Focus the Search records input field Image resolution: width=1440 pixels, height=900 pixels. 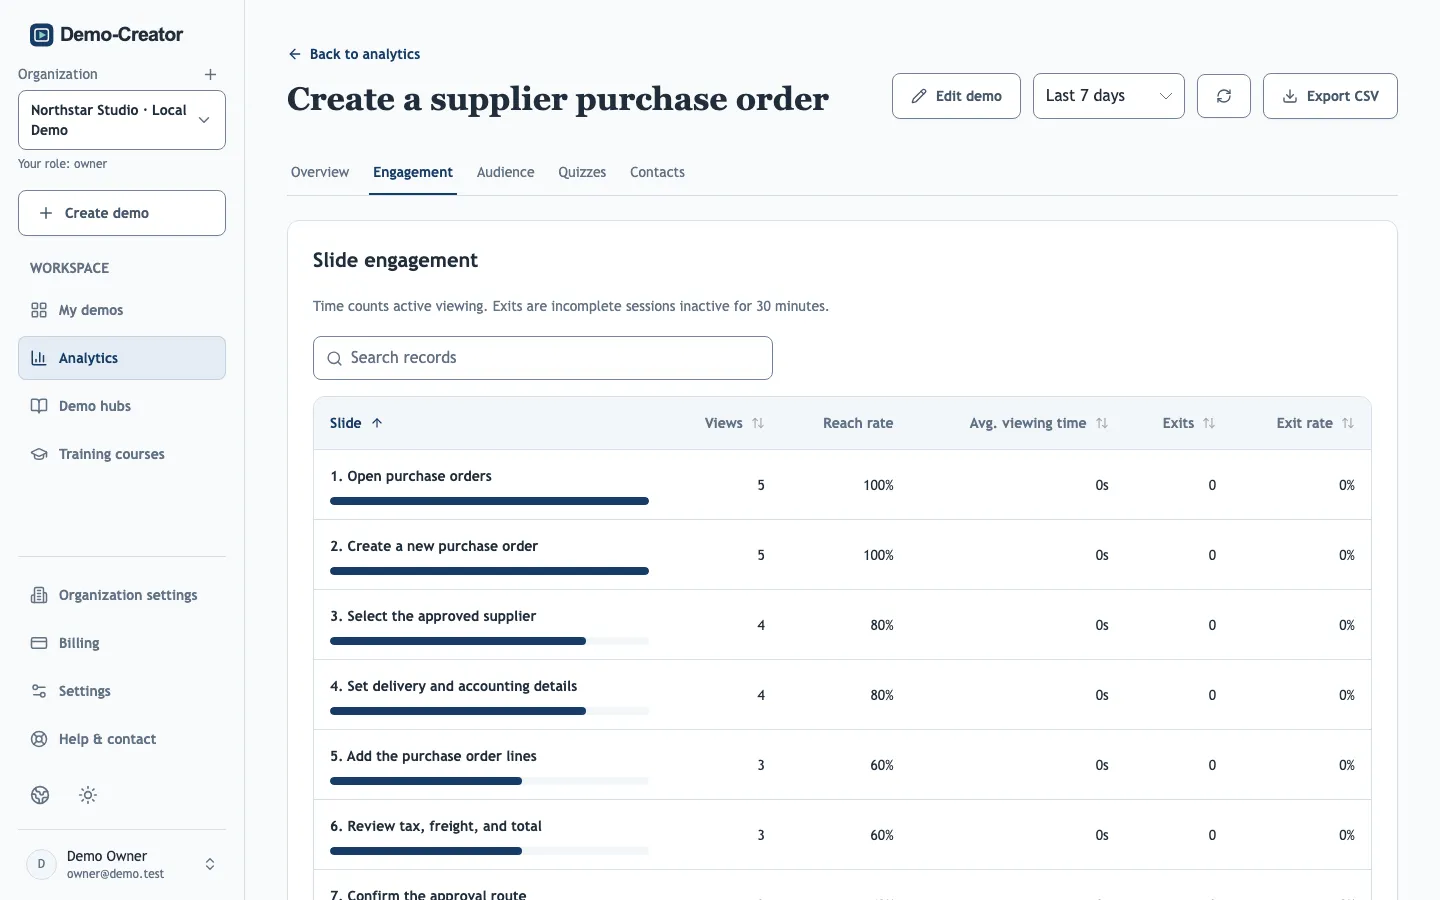(x=543, y=358)
